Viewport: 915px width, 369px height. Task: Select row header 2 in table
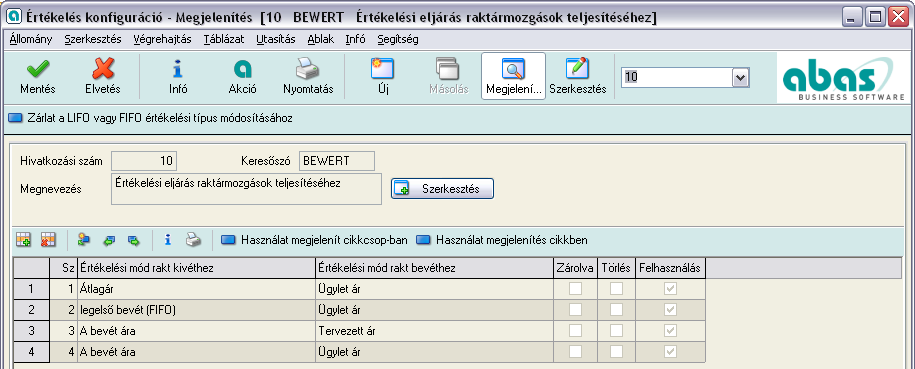(x=31, y=309)
